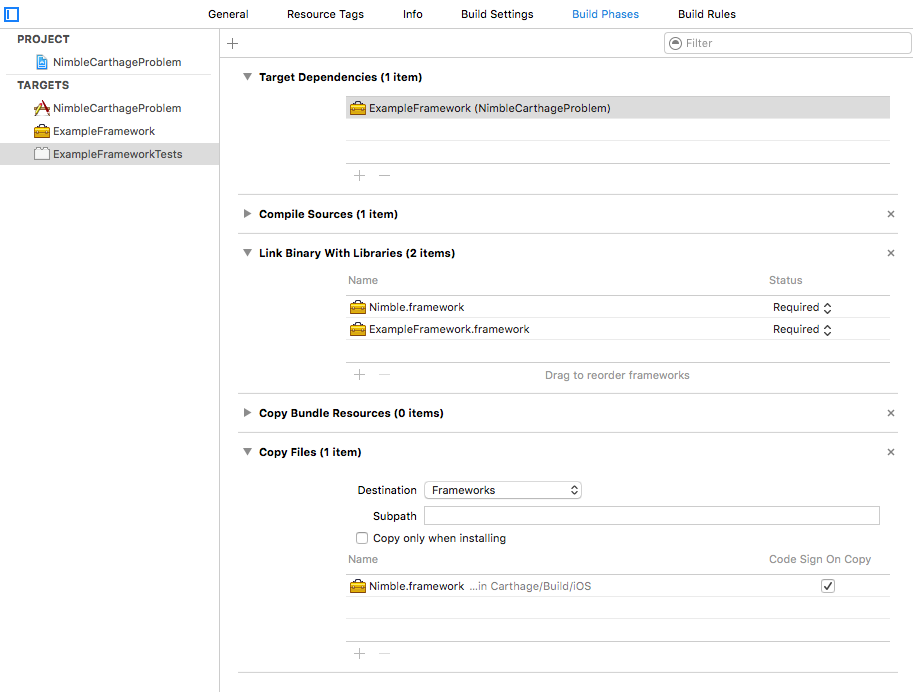Collapse the Target Dependencies section
Screen dimensions: 913x692
pos(247,77)
